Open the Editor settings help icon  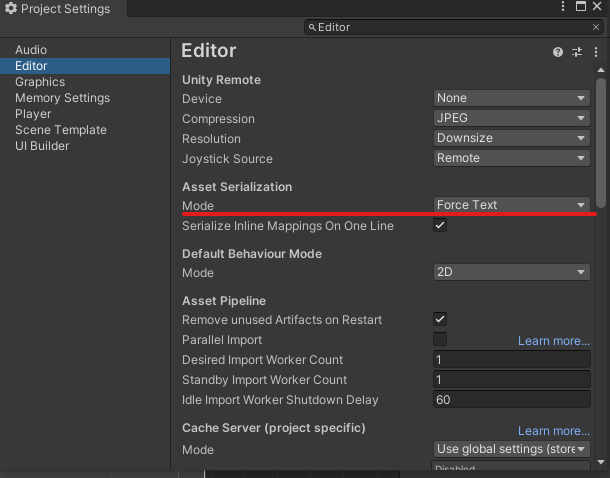tap(557, 52)
